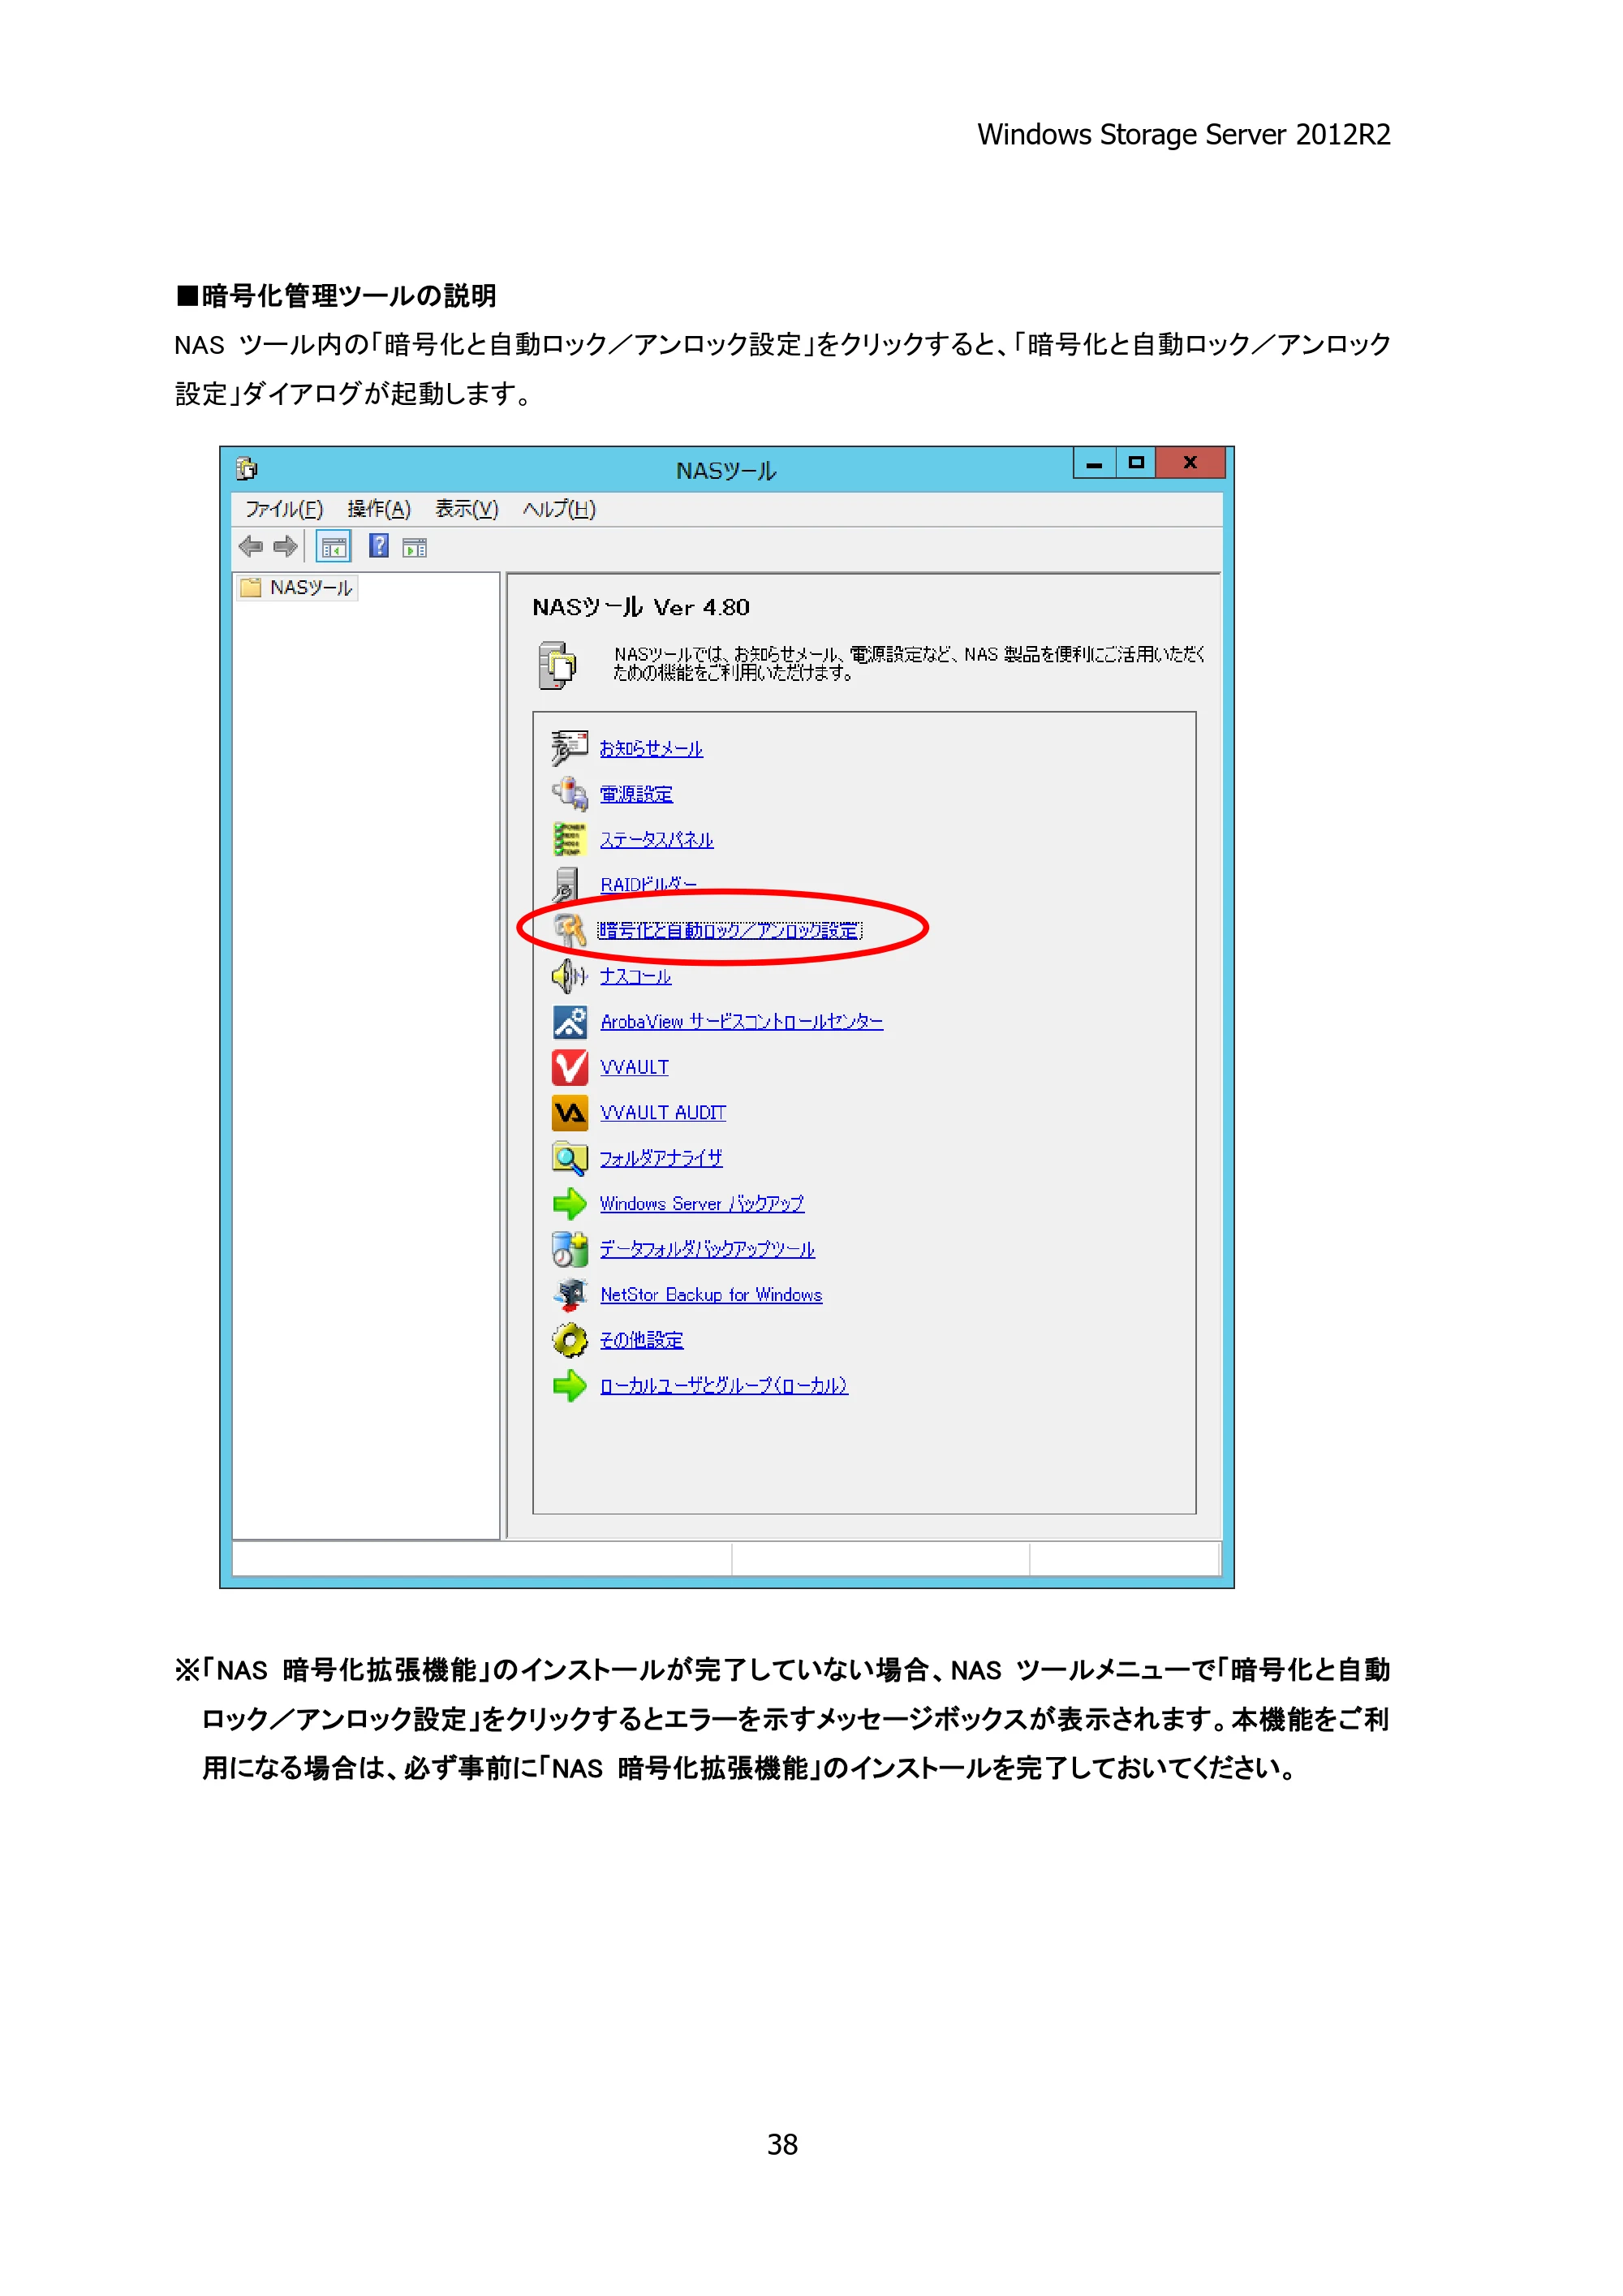The height and width of the screenshot is (2296, 1623).
Task: Open the NetStor Backup for Windows link
Action: click(711, 1294)
